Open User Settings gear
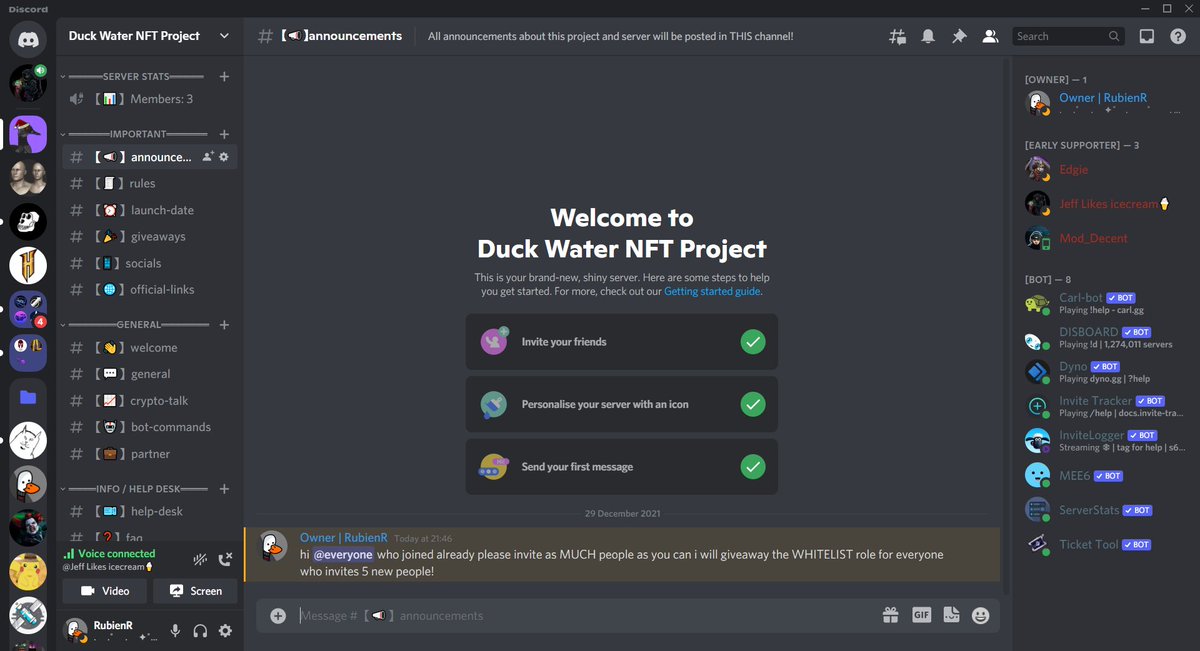The height and width of the screenshot is (651, 1200). (225, 631)
